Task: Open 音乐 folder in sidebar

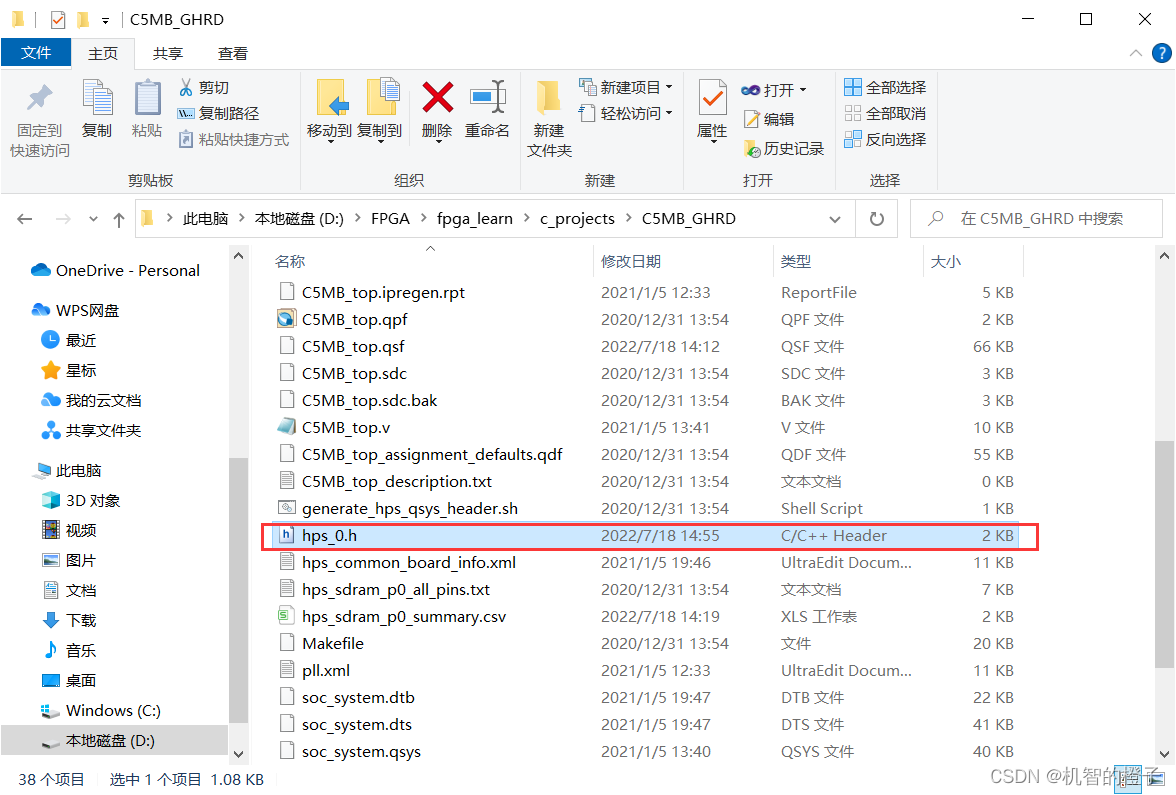Action: click(69, 650)
